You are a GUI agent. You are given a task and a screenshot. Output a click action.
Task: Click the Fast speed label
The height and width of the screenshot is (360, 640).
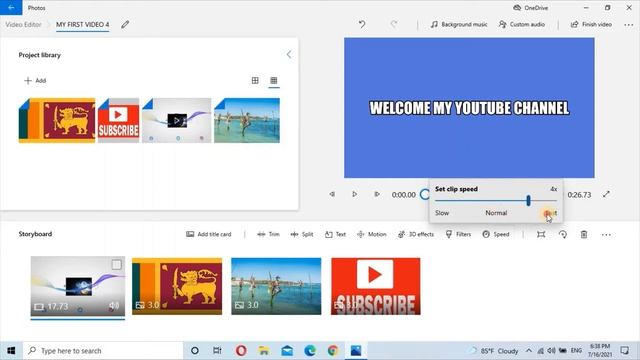coord(550,213)
